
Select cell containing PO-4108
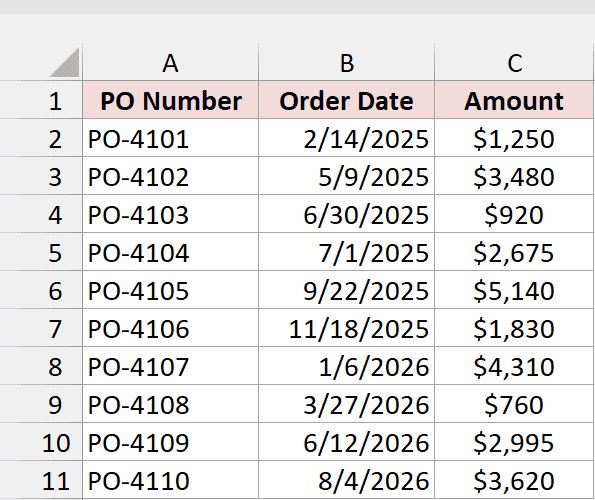click(x=170, y=404)
